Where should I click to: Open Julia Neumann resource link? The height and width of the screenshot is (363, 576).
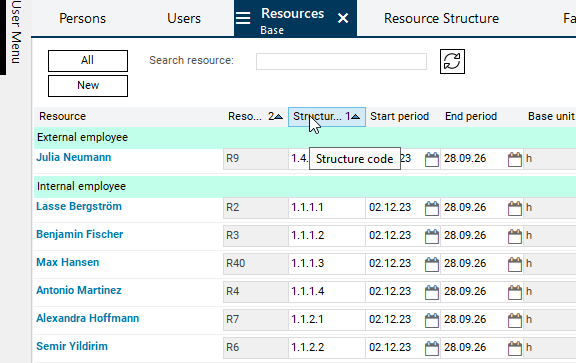pyautogui.click(x=73, y=157)
